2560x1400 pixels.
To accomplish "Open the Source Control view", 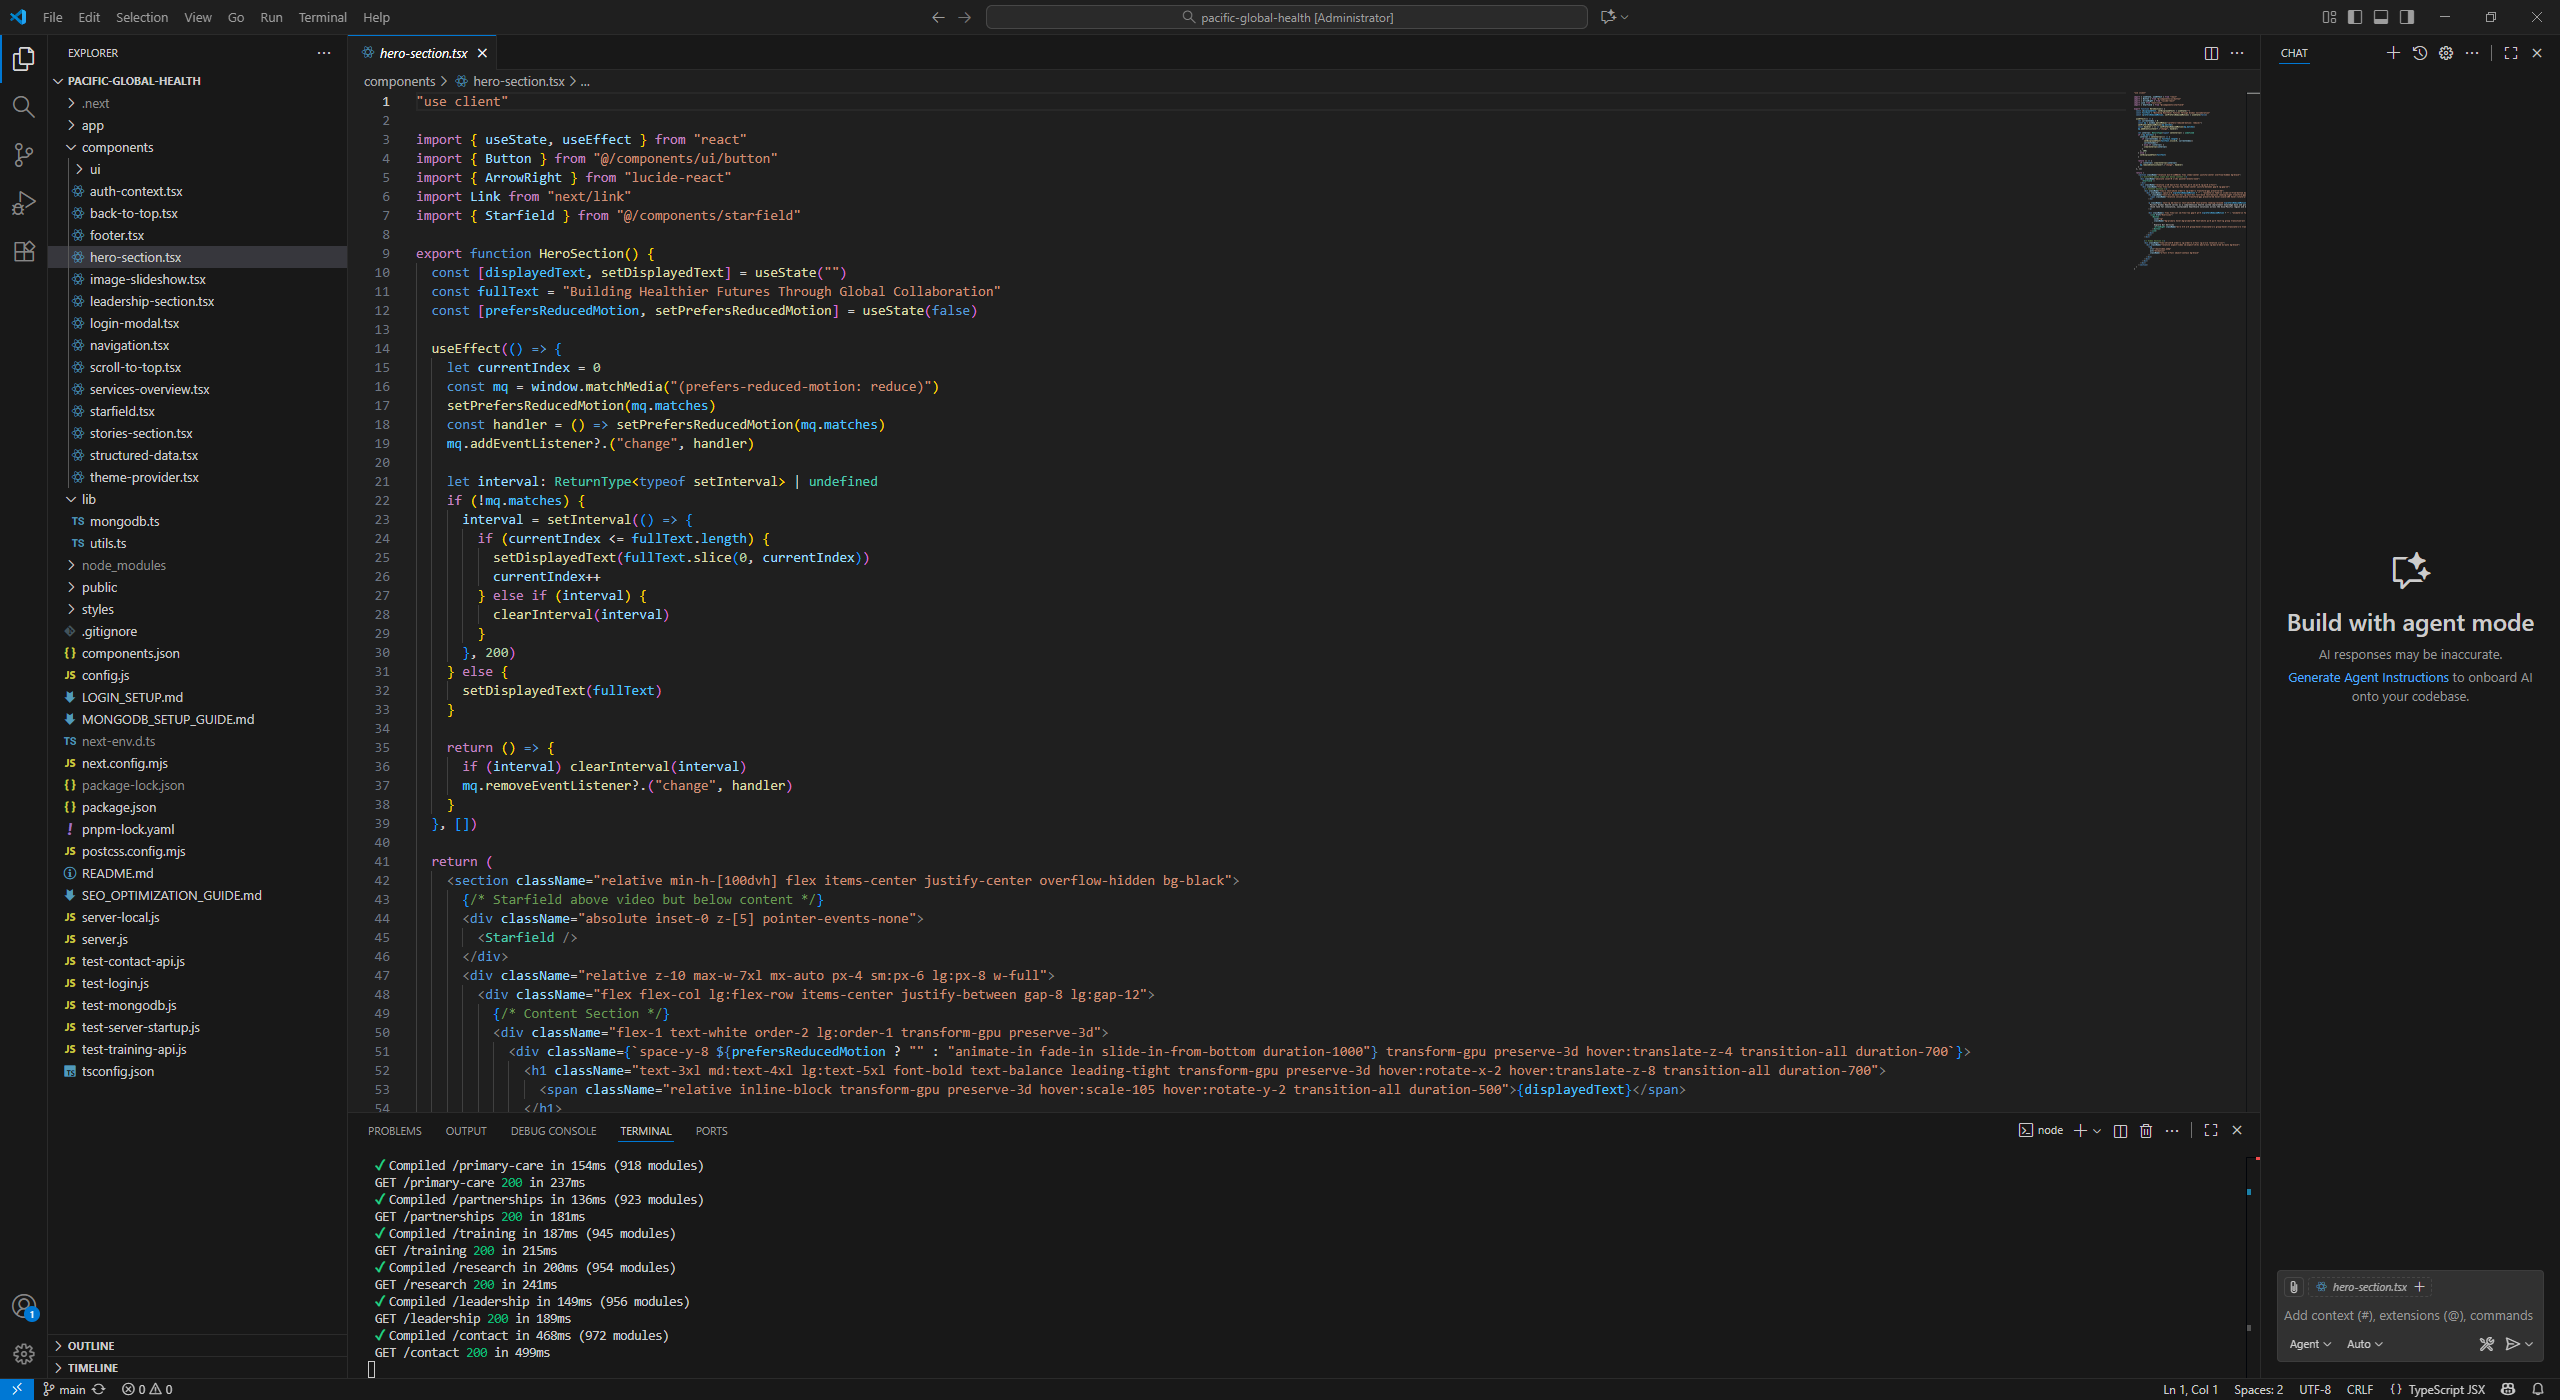I will click(x=23, y=154).
